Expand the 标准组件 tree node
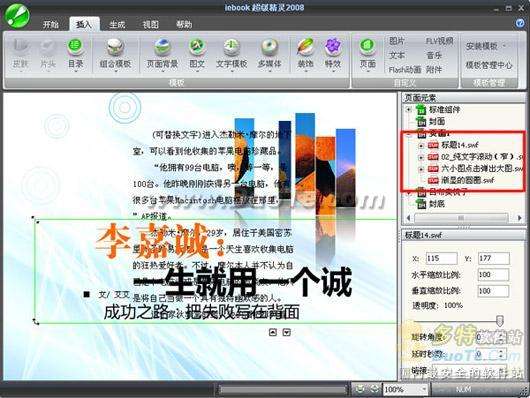Viewport: 530px width, 398px height. 409,110
